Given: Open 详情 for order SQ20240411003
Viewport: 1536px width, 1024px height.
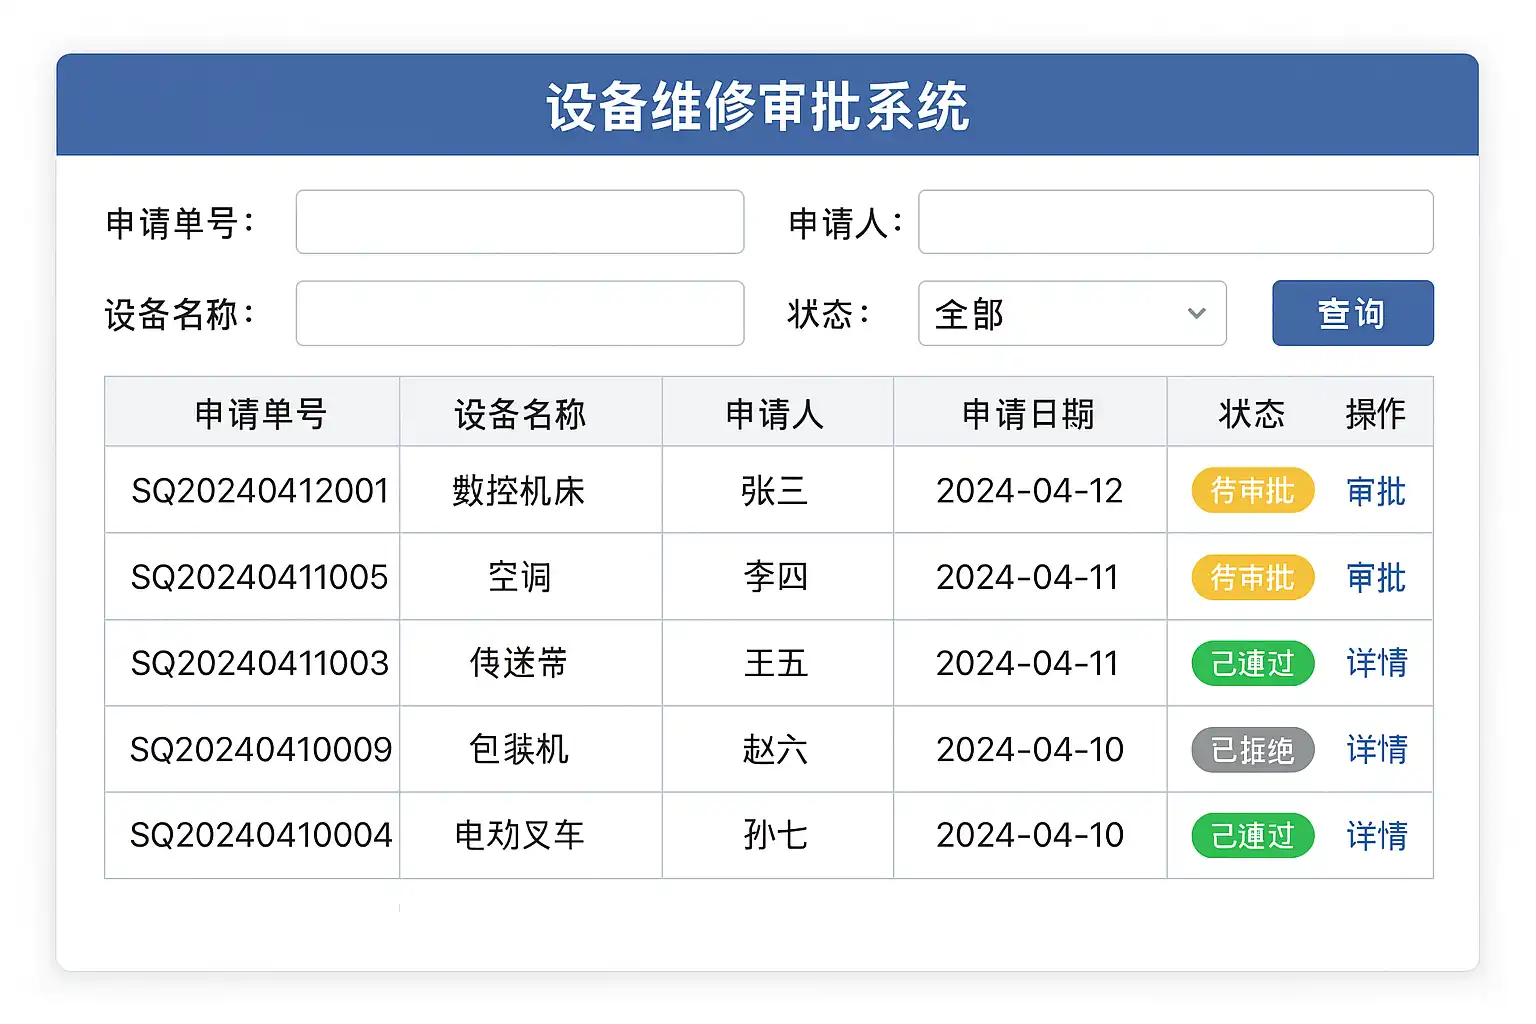Looking at the screenshot, I should [x=1376, y=663].
